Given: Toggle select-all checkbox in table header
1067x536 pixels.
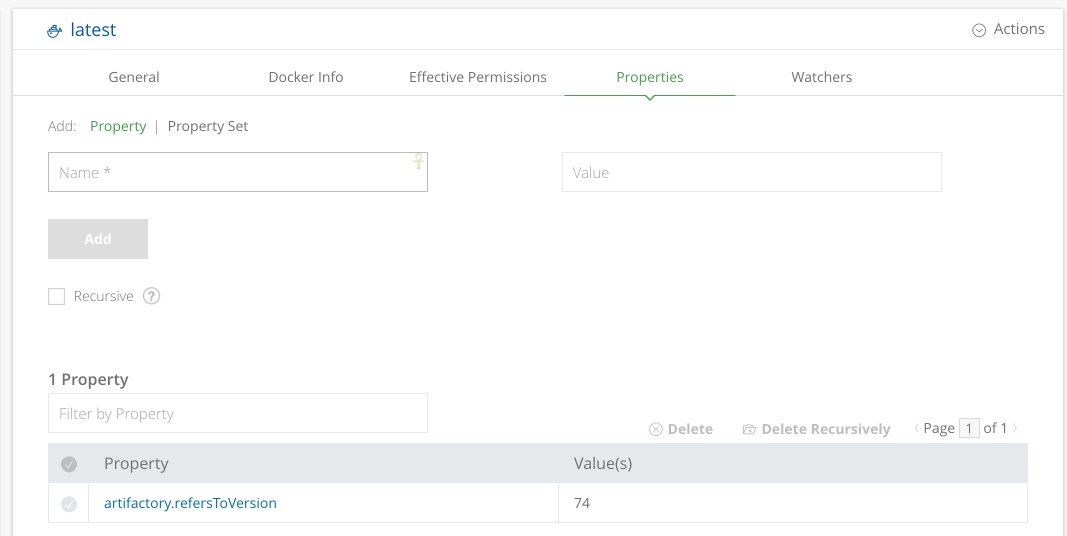Looking at the screenshot, I should coord(69,464).
